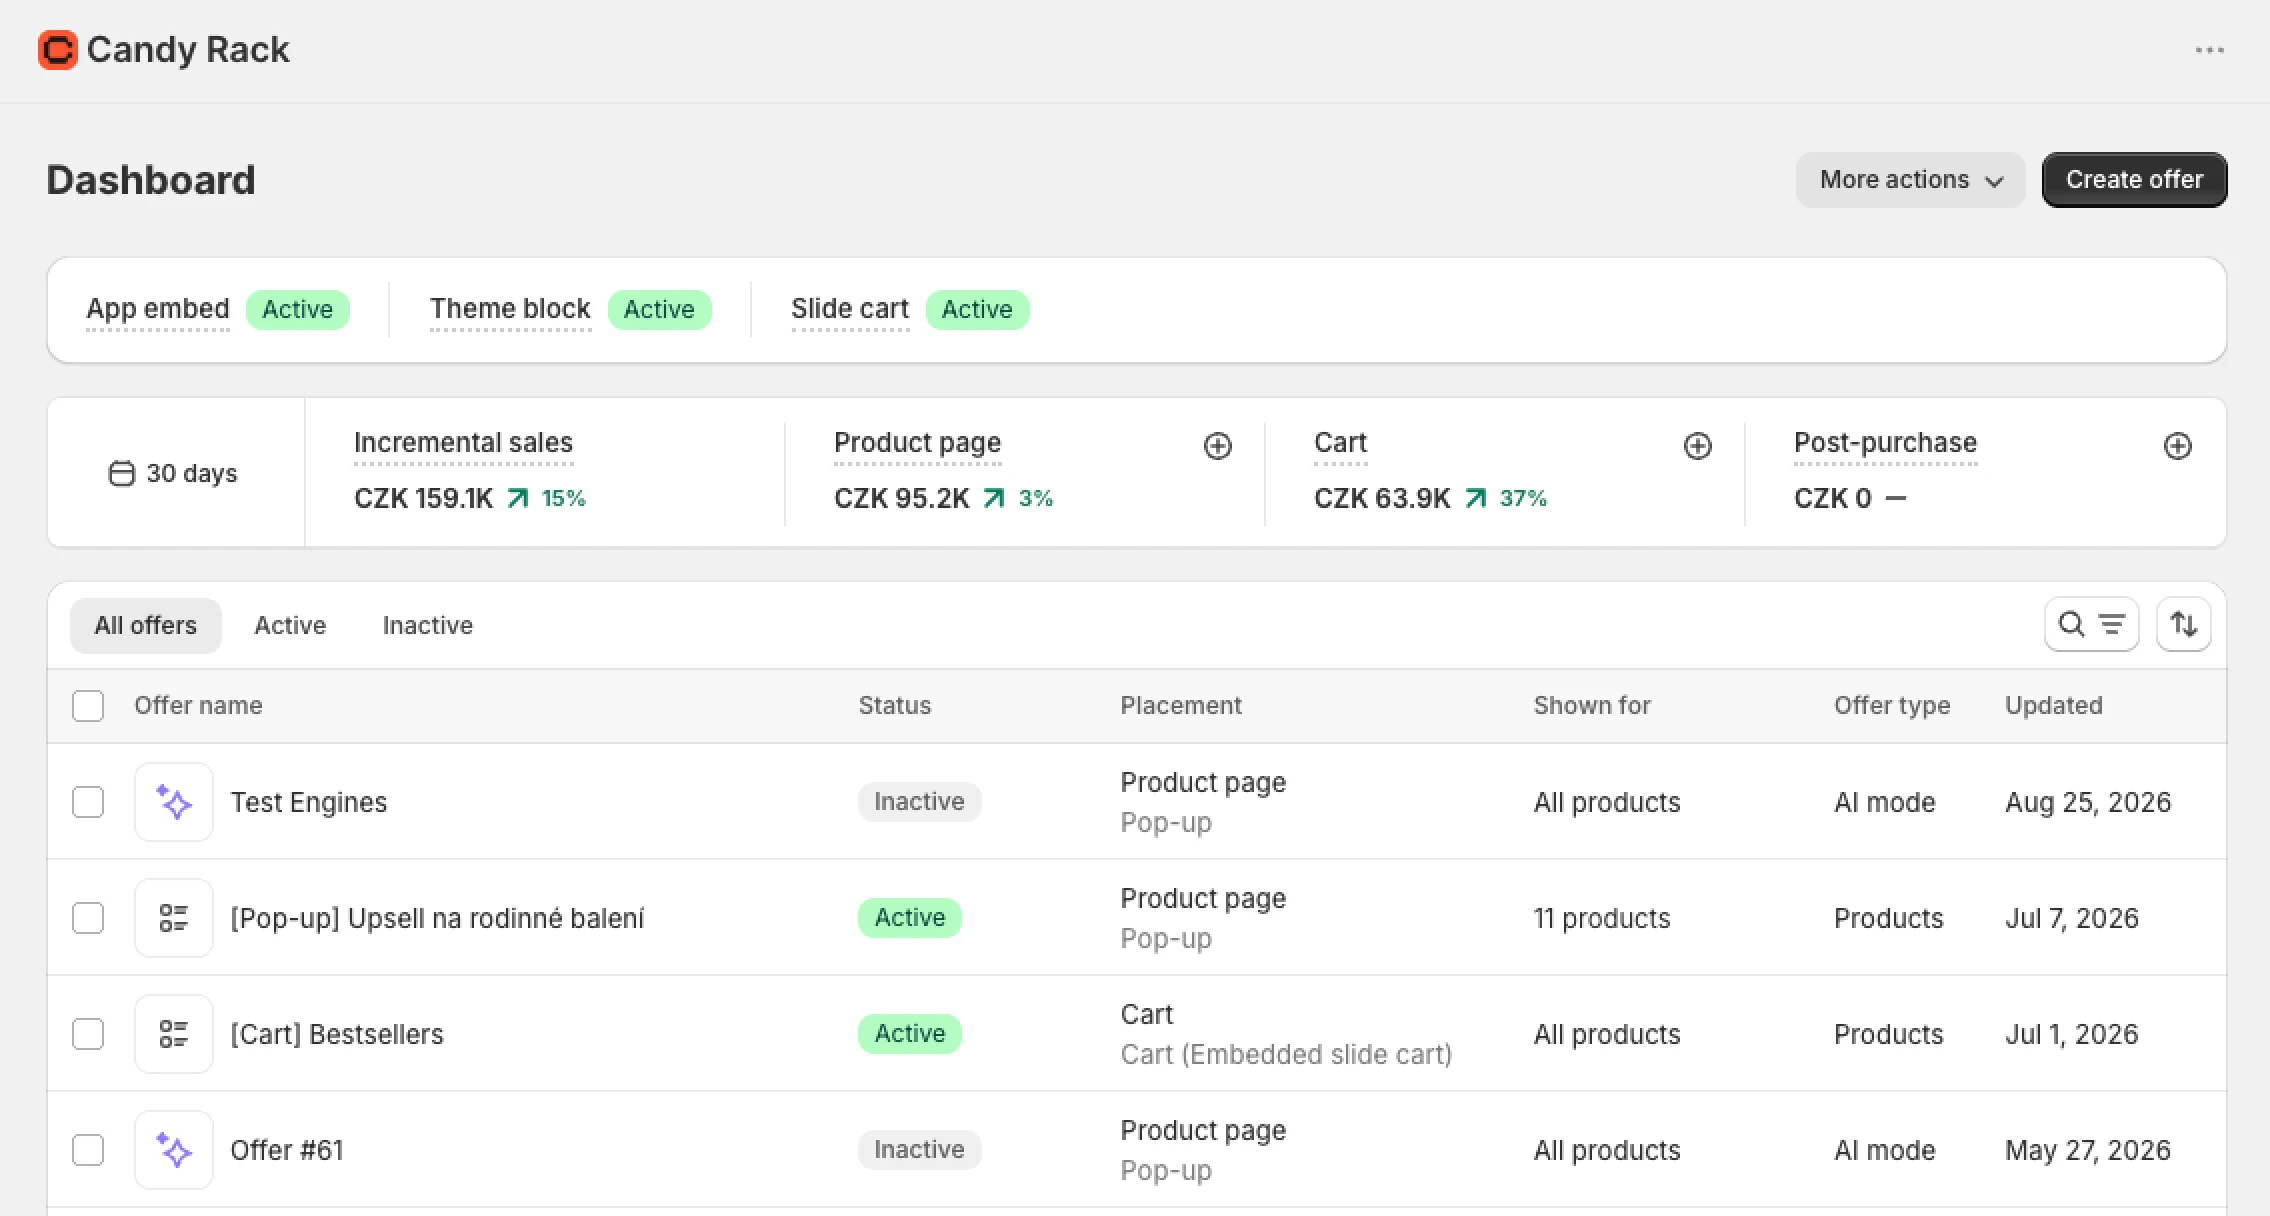This screenshot has height=1216, width=2270.
Task: Expand the More actions dropdown
Action: (1910, 180)
